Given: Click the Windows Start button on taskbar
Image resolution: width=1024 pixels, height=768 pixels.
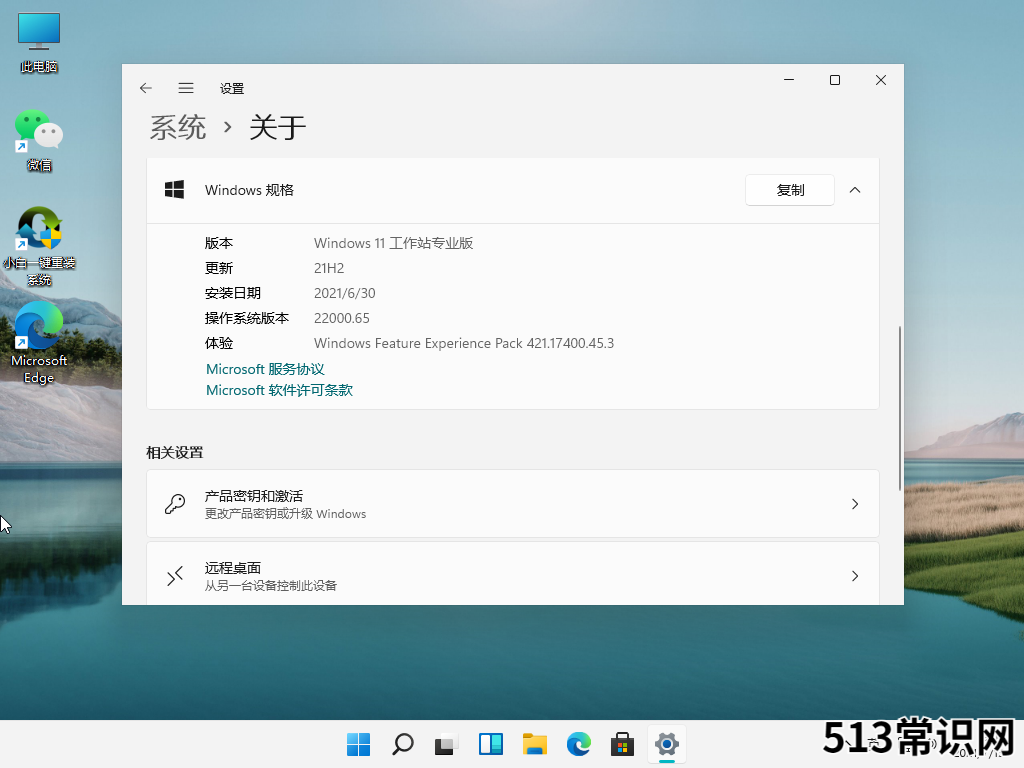Looking at the screenshot, I should point(358,744).
